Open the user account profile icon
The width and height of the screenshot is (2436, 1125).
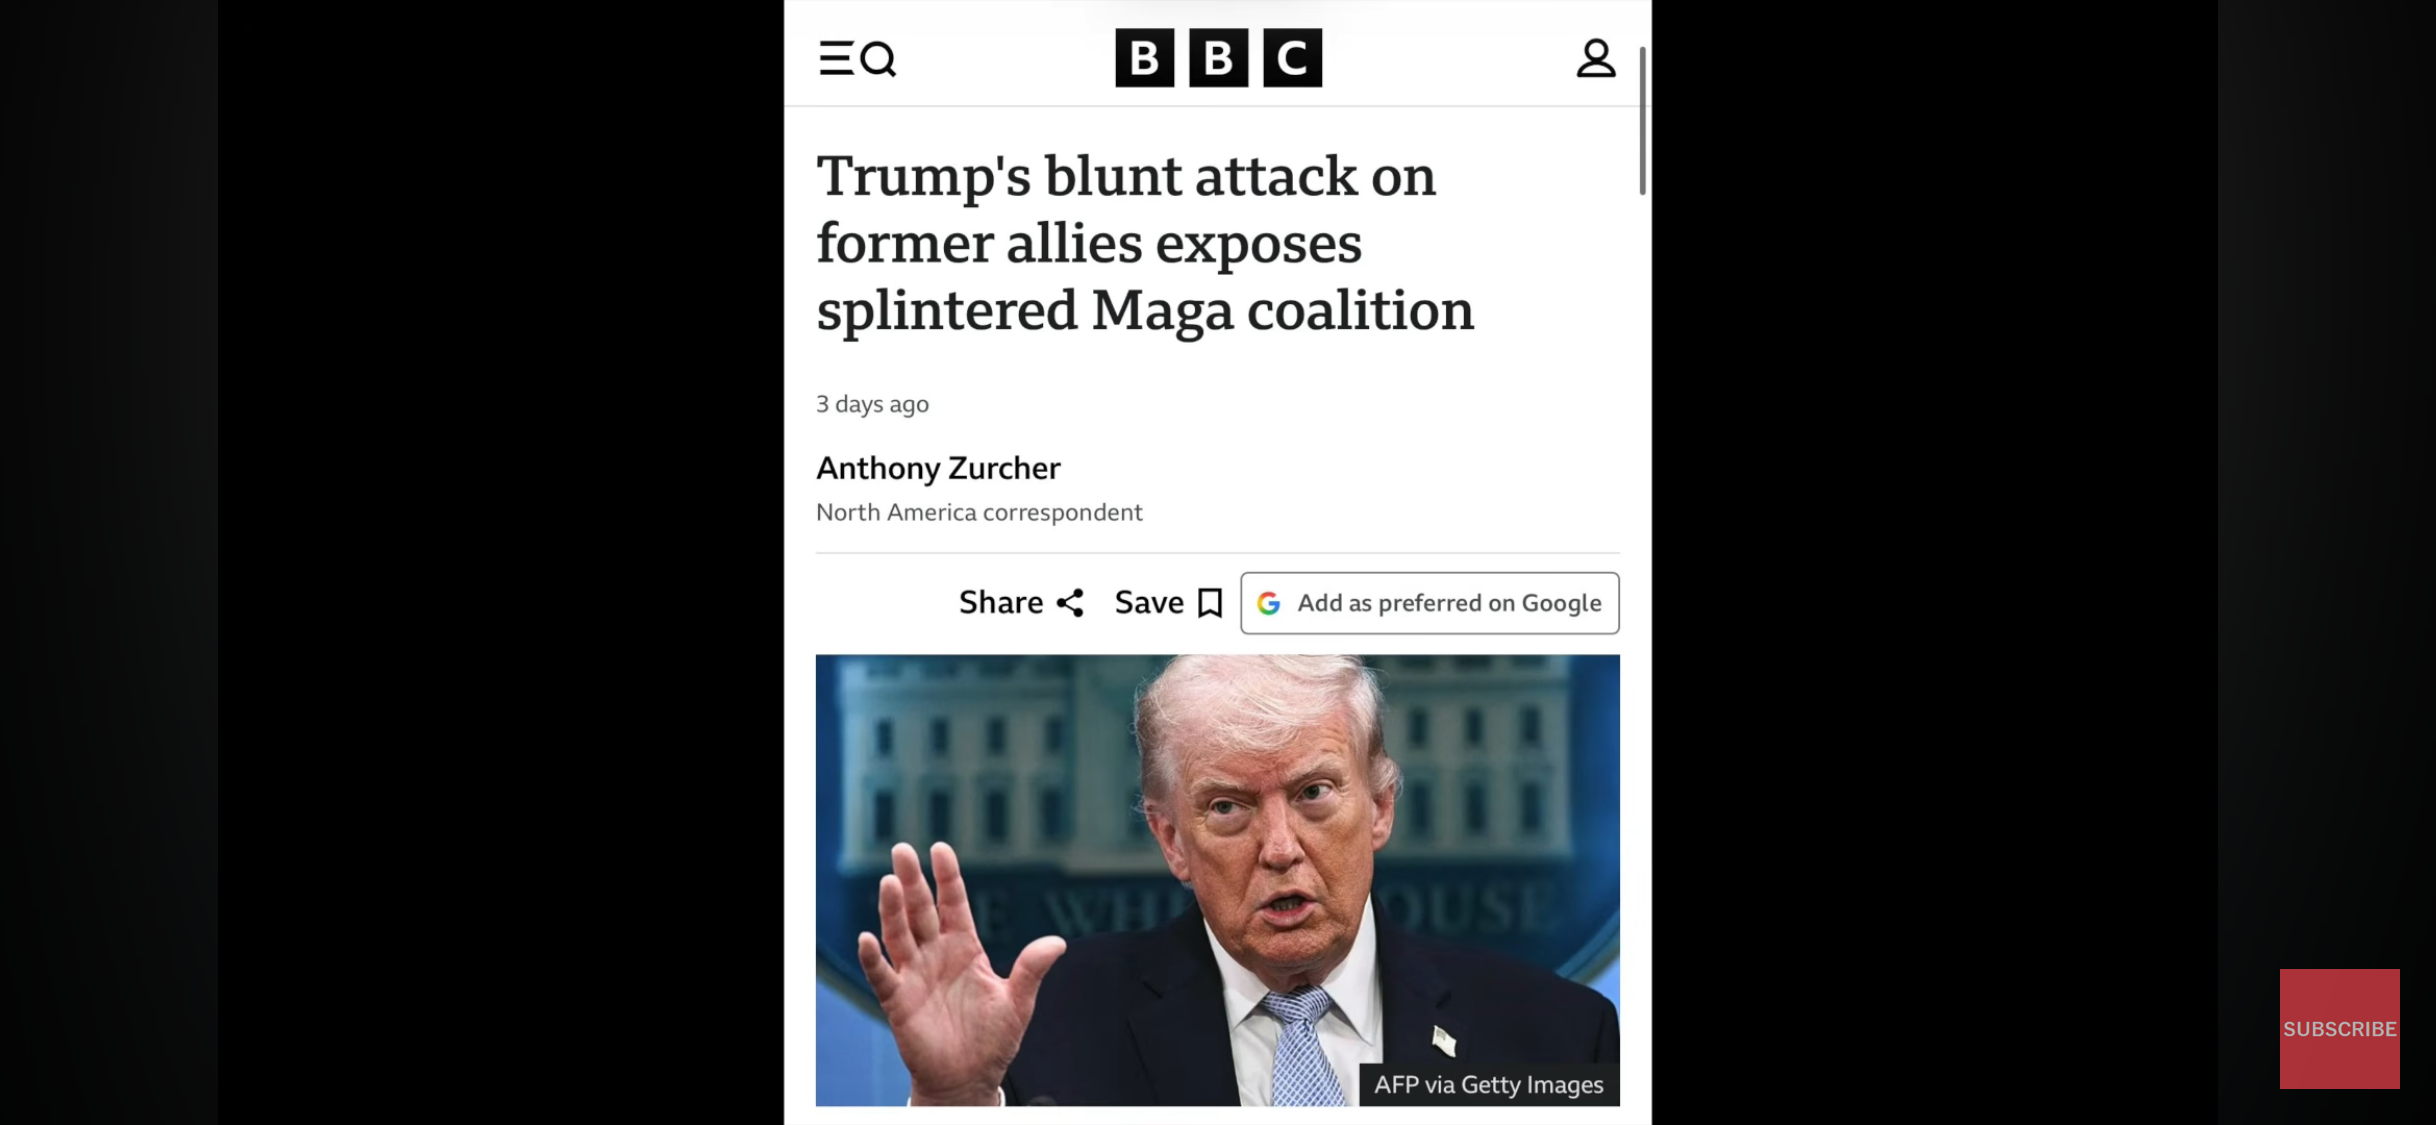[1596, 58]
